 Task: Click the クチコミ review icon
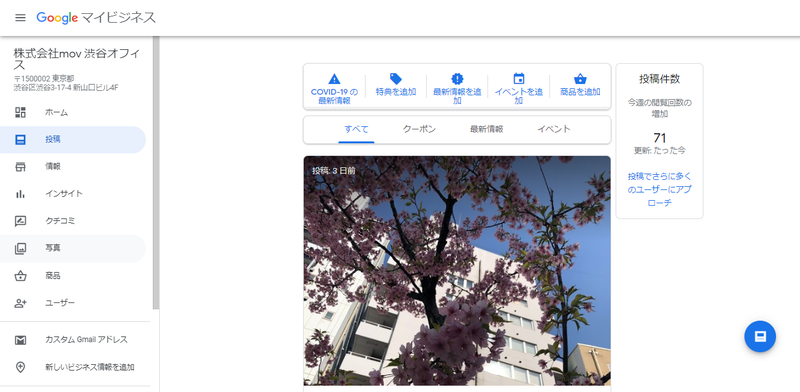coord(20,221)
